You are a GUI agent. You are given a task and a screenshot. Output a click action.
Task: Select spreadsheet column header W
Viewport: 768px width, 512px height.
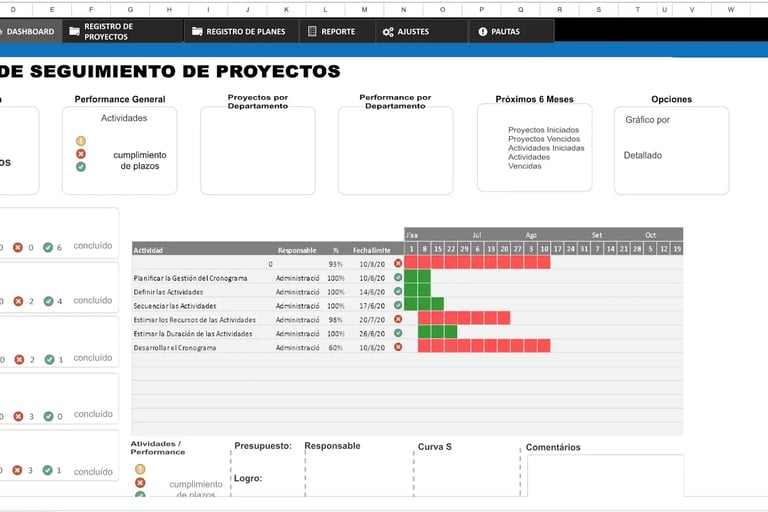pos(730,9)
